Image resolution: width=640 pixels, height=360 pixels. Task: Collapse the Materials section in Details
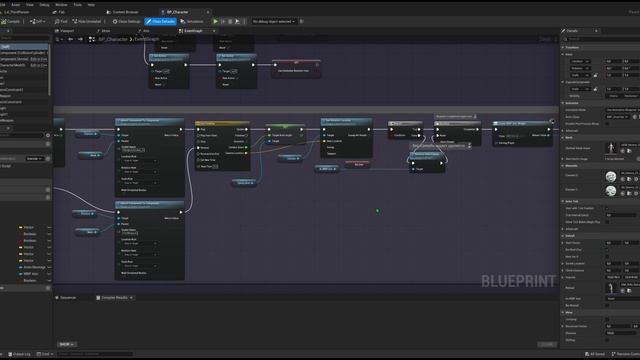562,166
